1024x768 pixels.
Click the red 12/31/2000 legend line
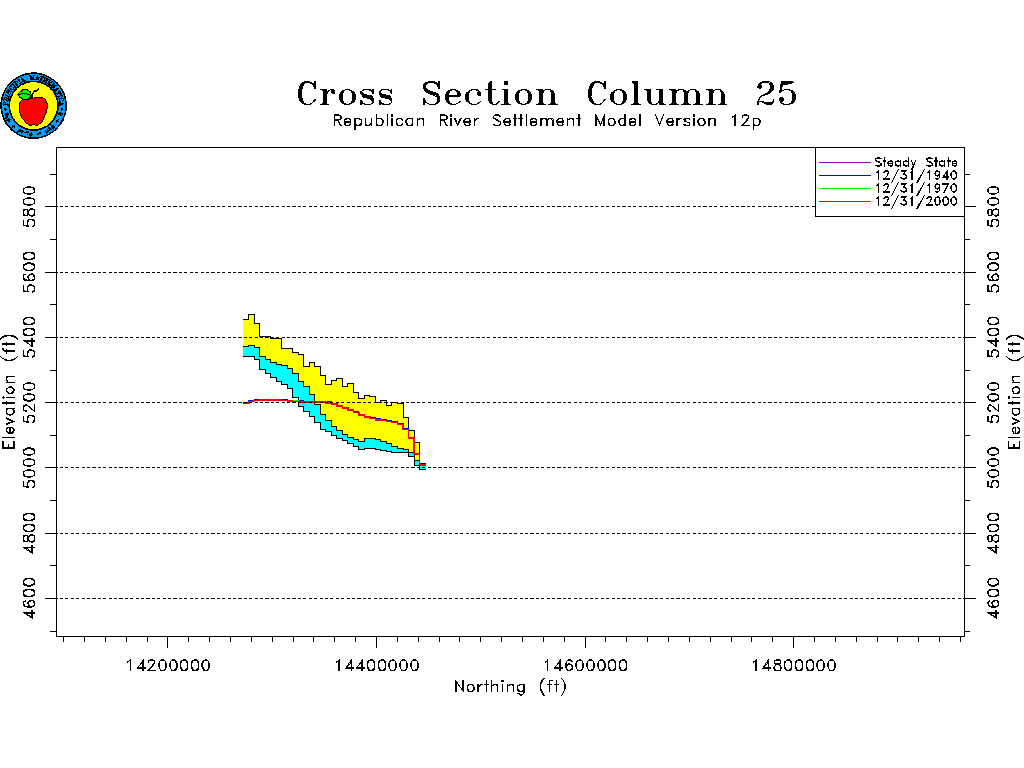tap(844, 201)
